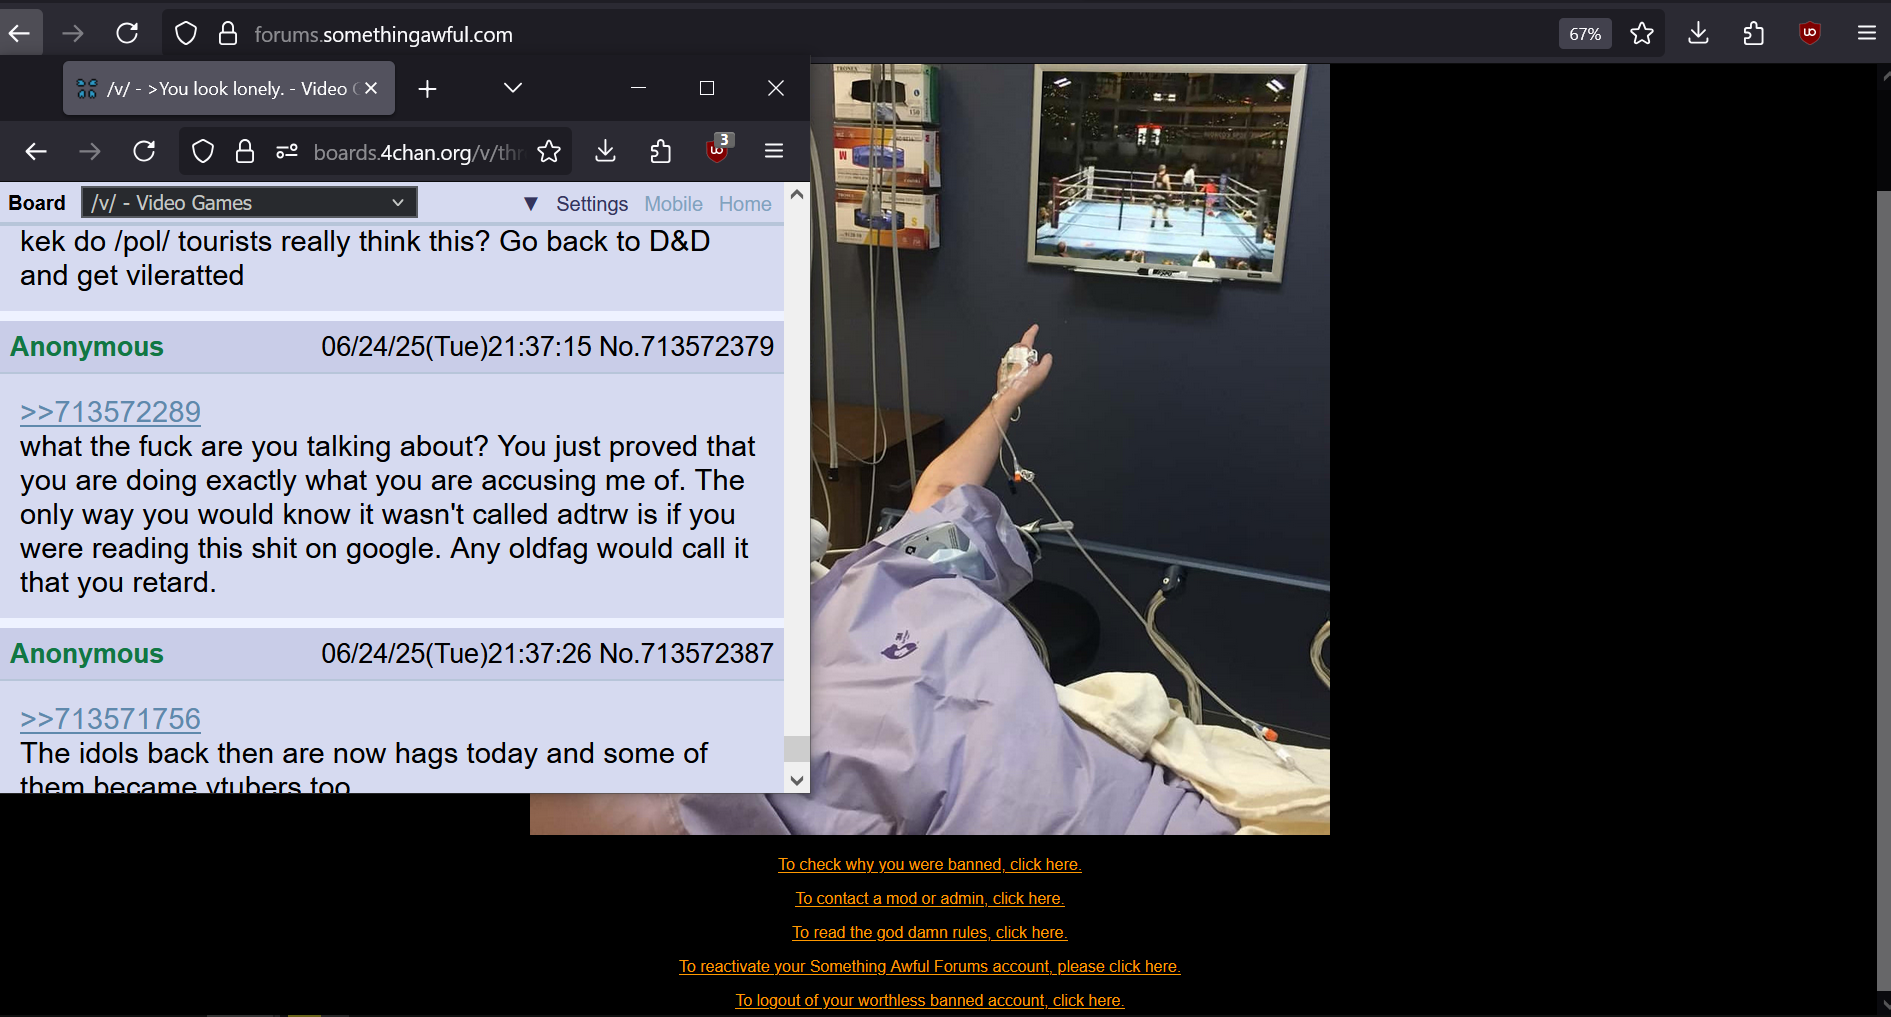The width and height of the screenshot is (1891, 1017).
Task: Open hamburger menu in 4chan window
Action: (773, 151)
